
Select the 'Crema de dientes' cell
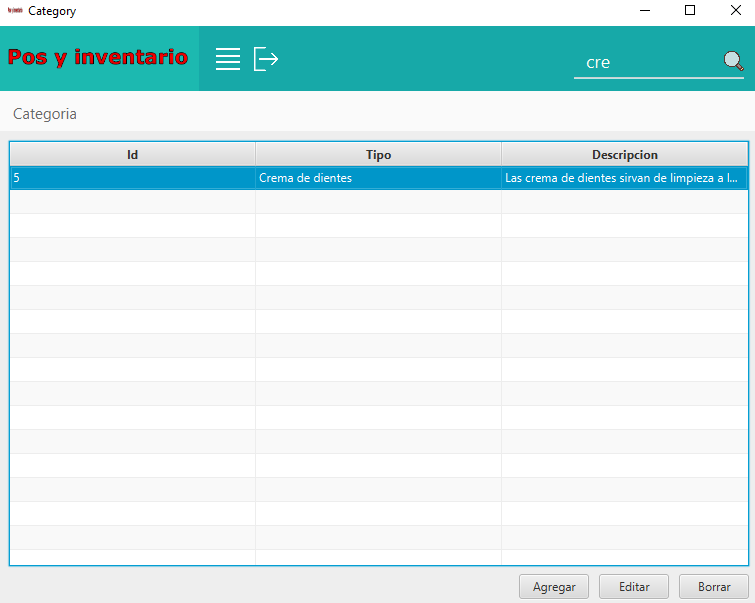[378, 178]
